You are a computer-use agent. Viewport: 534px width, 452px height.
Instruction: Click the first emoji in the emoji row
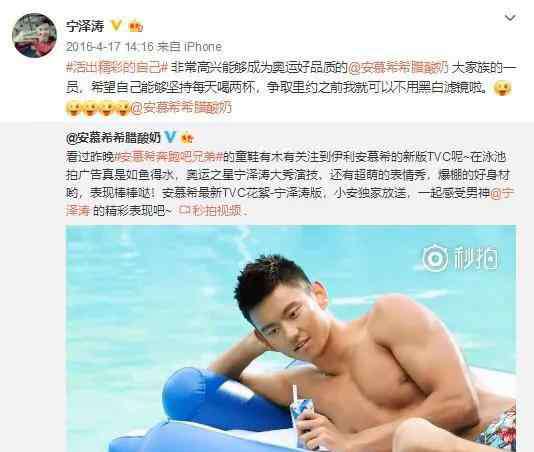point(74,108)
